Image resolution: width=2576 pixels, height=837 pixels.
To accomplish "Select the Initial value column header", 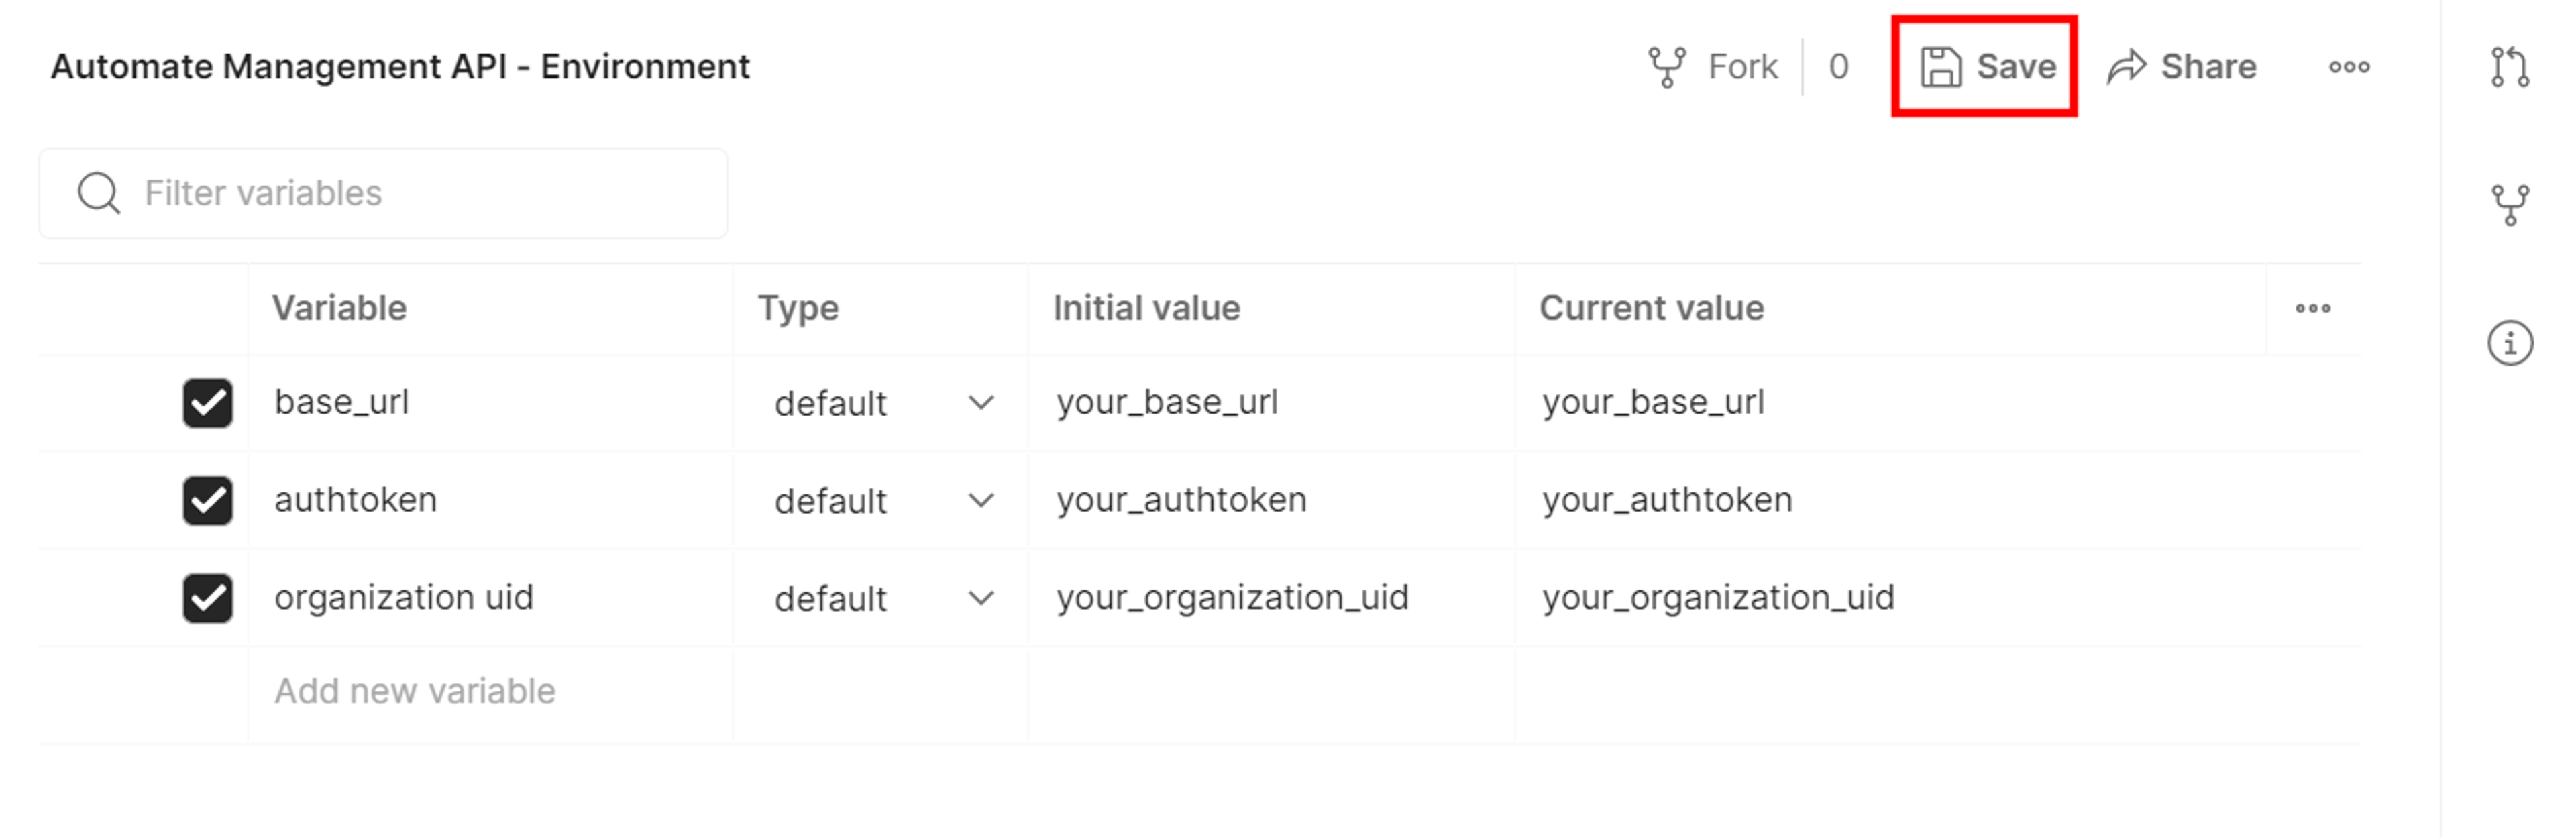I will point(1146,308).
